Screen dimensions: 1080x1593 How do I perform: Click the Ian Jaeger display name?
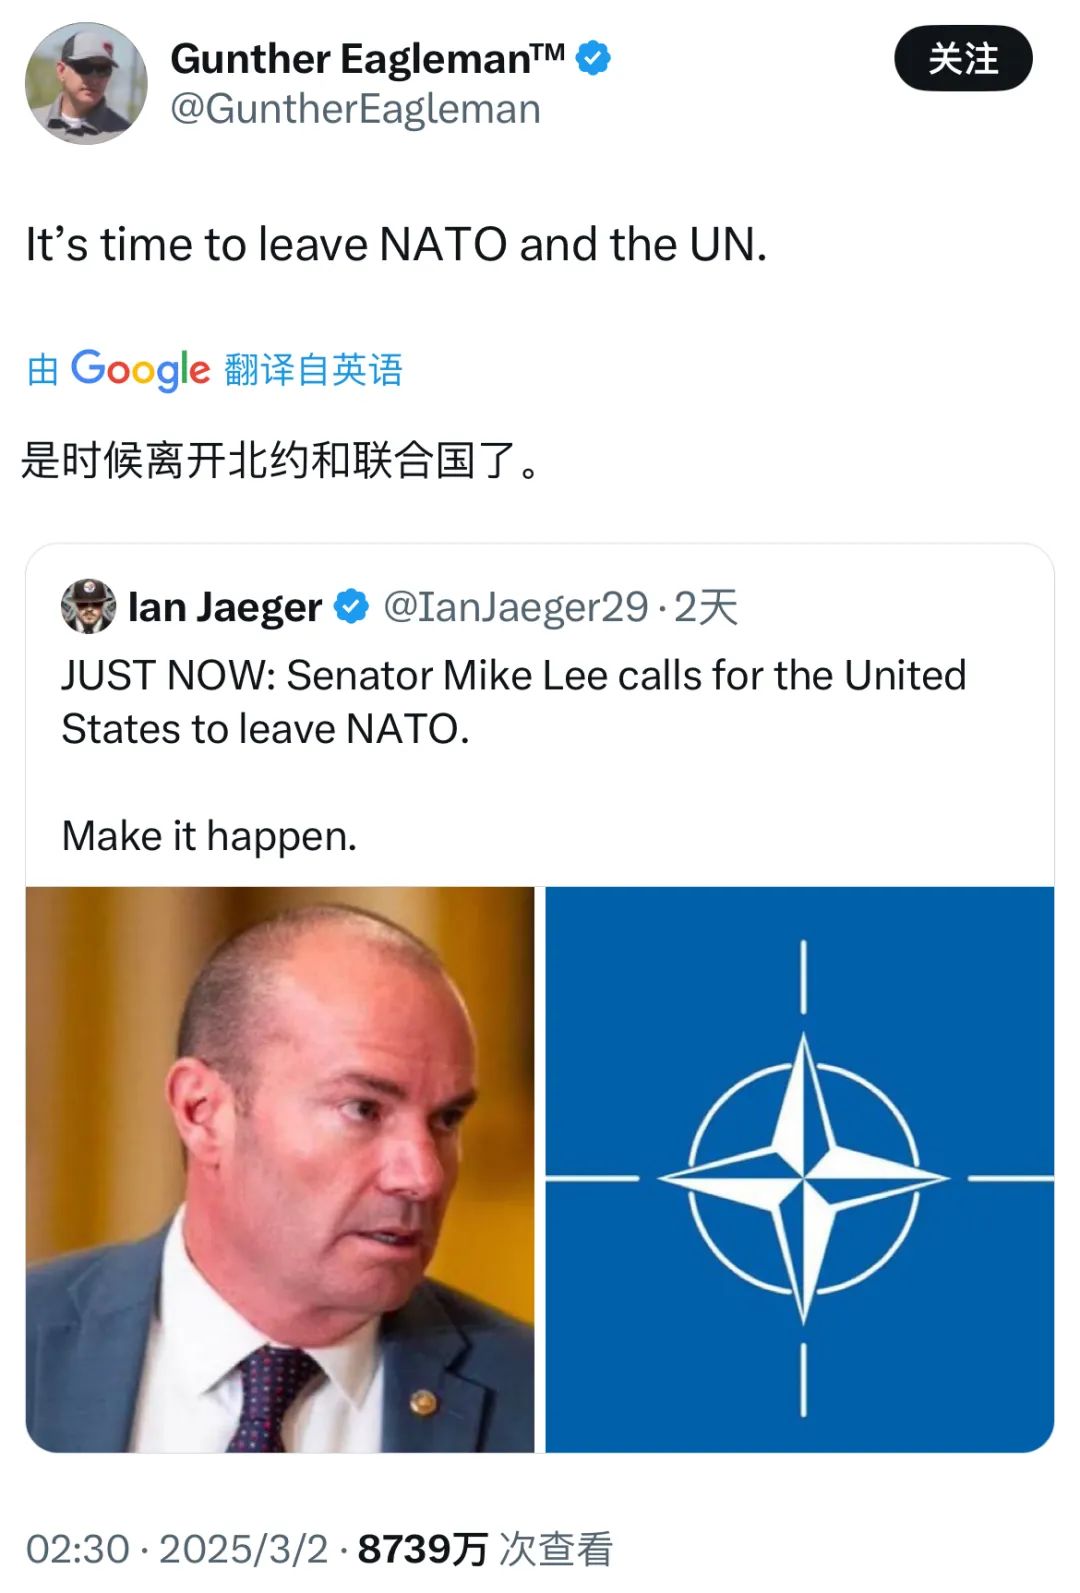coord(225,607)
